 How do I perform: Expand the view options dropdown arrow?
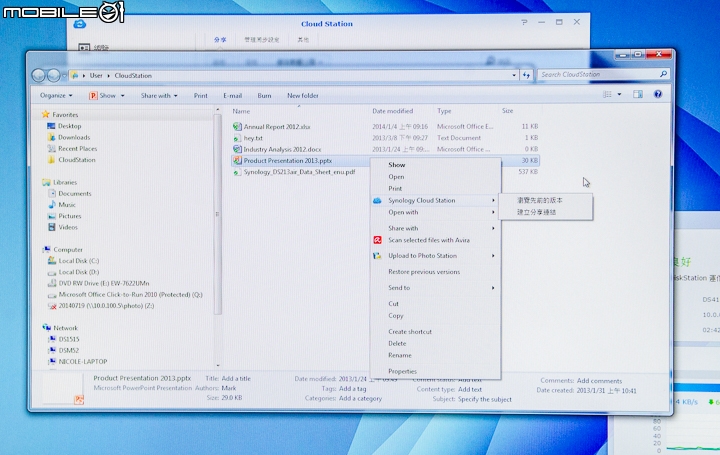(x=619, y=94)
